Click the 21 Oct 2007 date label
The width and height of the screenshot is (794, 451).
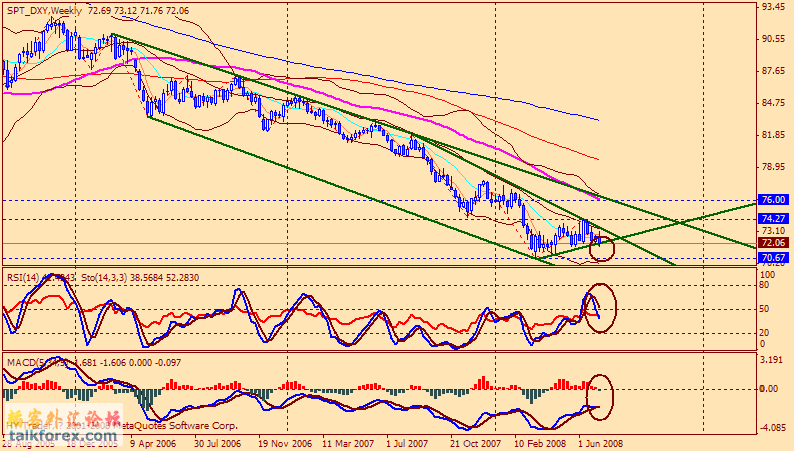click(475, 444)
